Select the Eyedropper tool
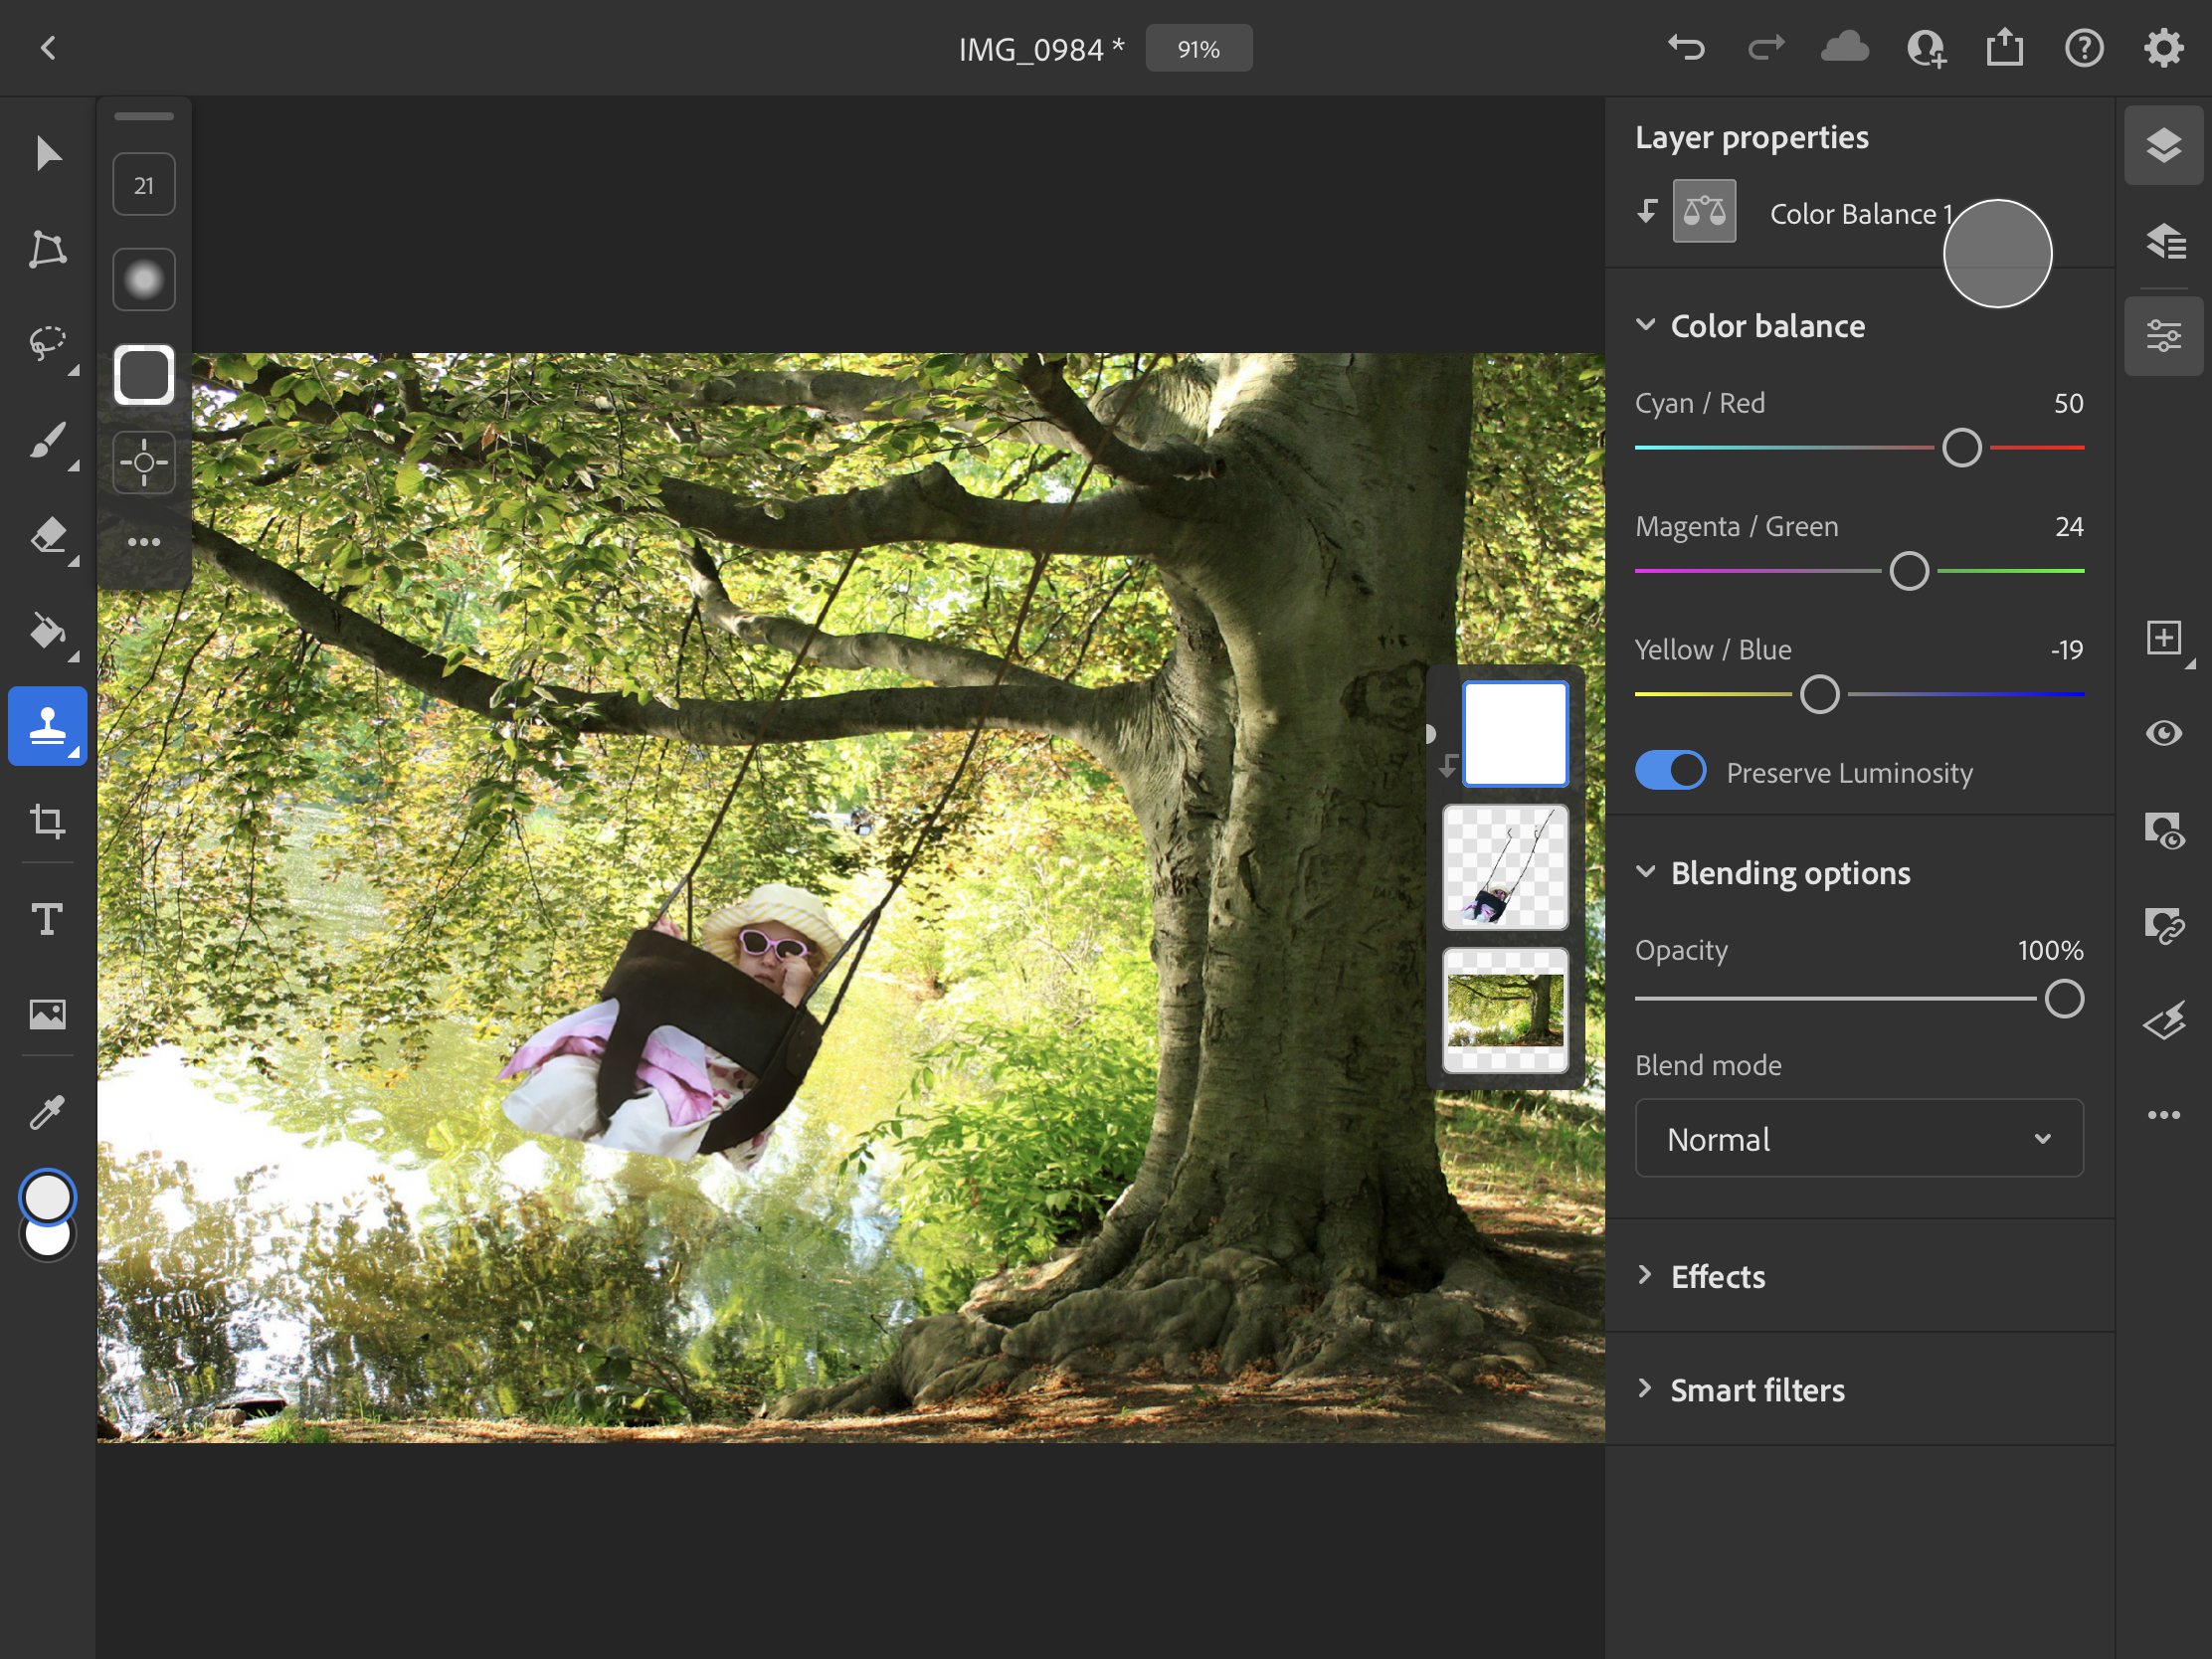 (x=47, y=1110)
